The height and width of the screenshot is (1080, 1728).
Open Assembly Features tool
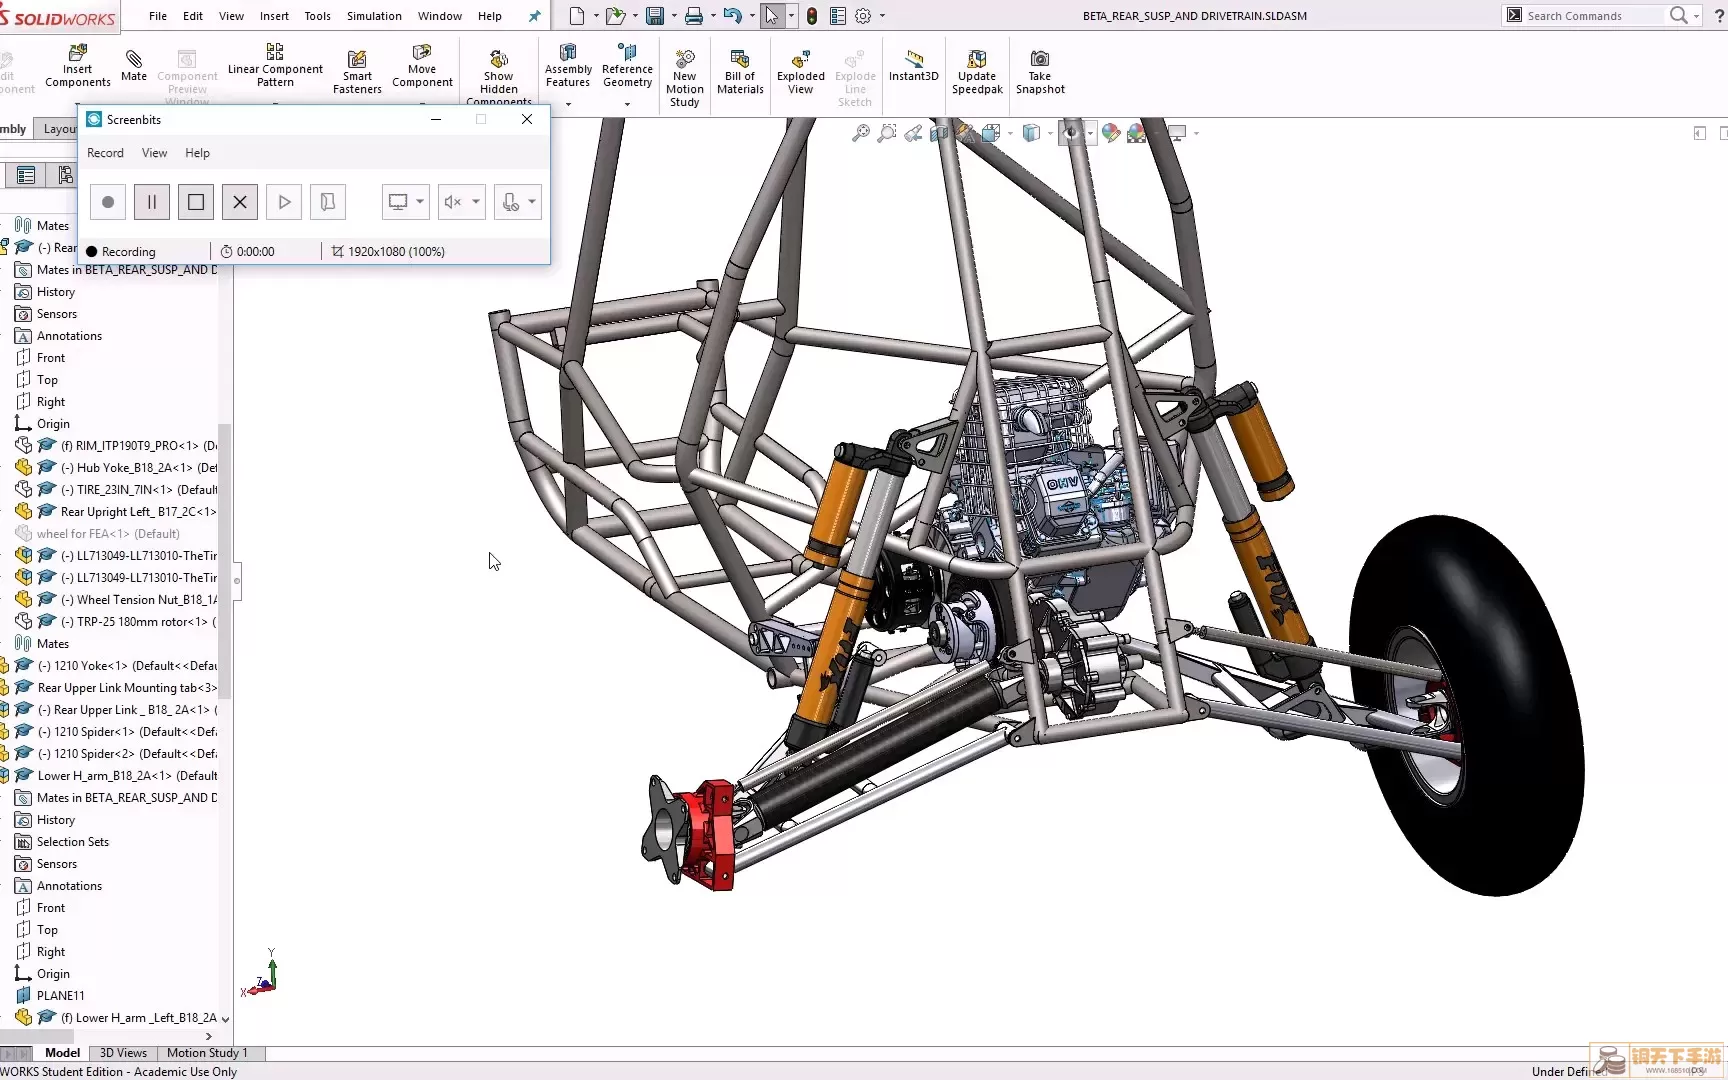pyautogui.click(x=568, y=66)
